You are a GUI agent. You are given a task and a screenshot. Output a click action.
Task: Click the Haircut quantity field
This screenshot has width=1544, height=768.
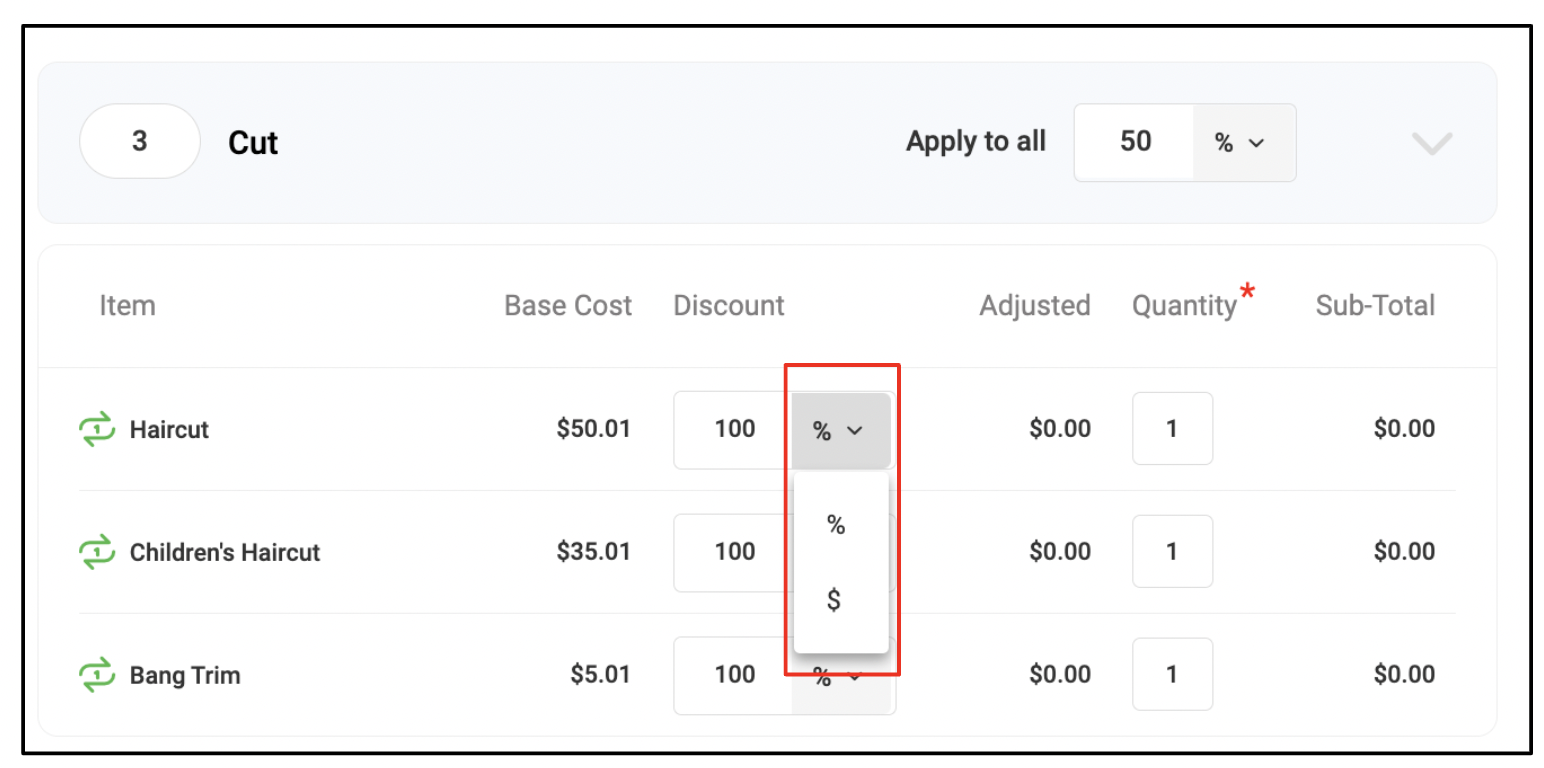(x=1172, y=429)
